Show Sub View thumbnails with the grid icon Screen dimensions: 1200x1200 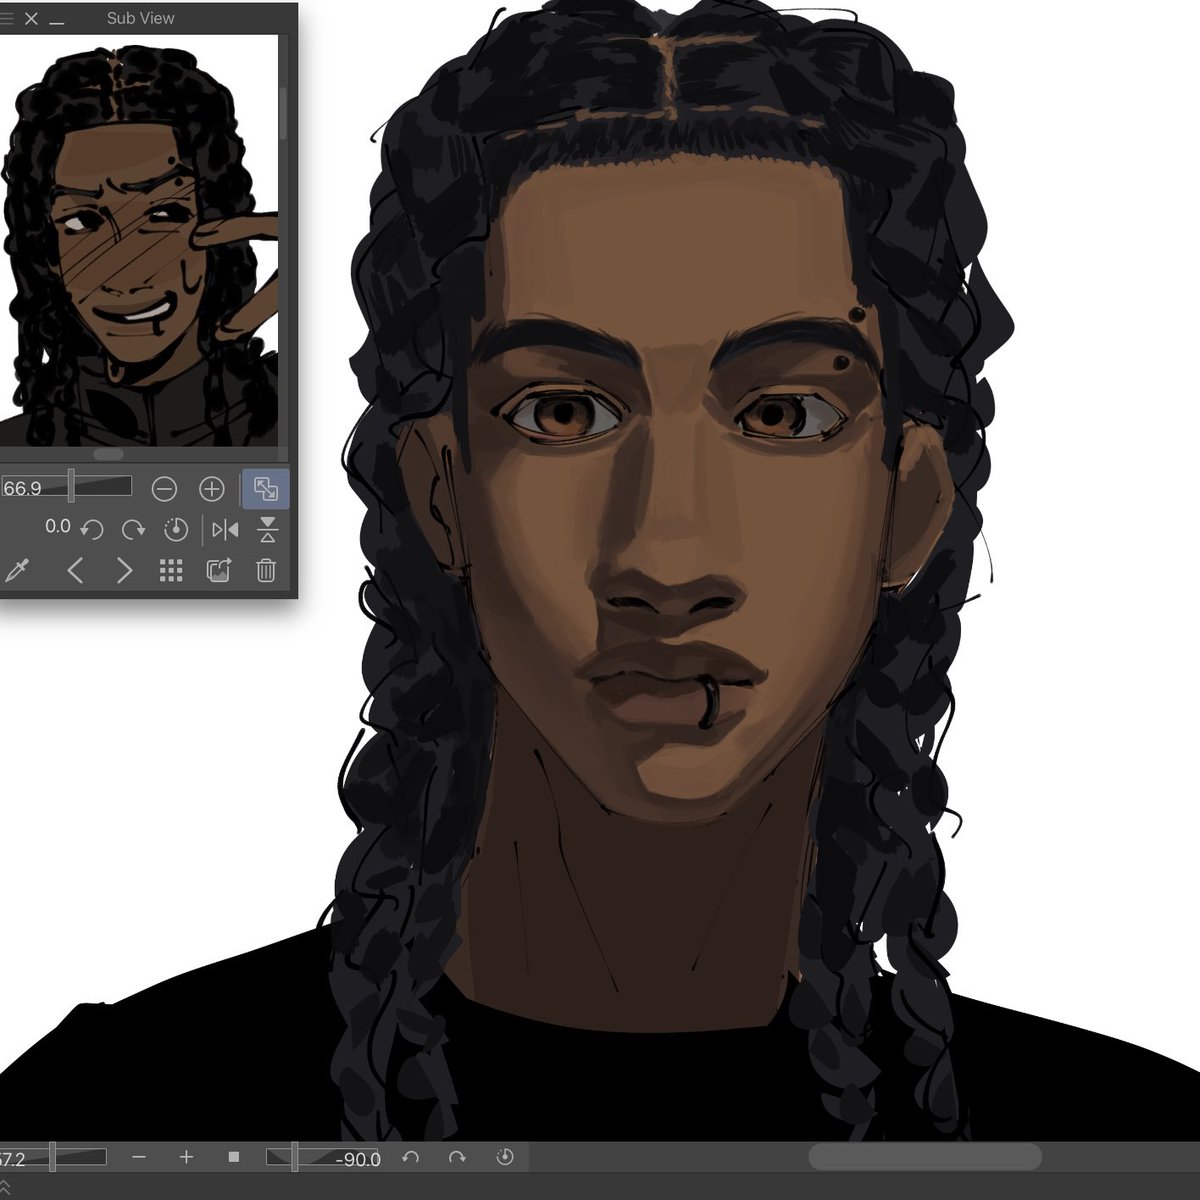tap(171, 570)
